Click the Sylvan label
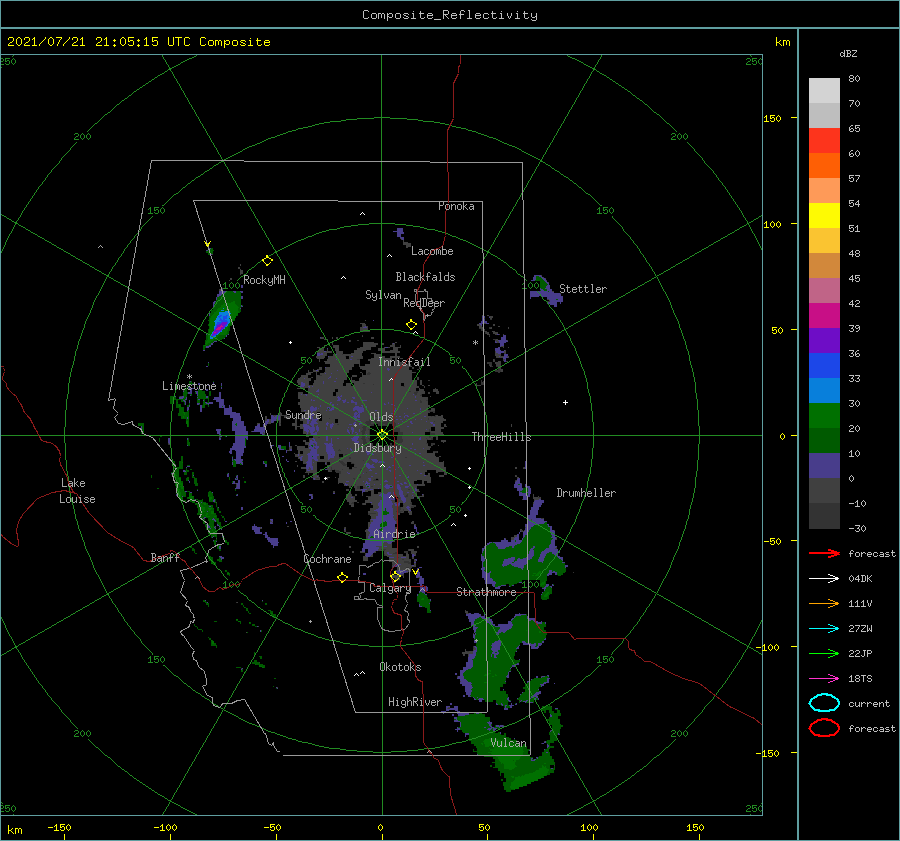Image resolution: width=900 pixels, height=841 pixels. click(383, 295)
